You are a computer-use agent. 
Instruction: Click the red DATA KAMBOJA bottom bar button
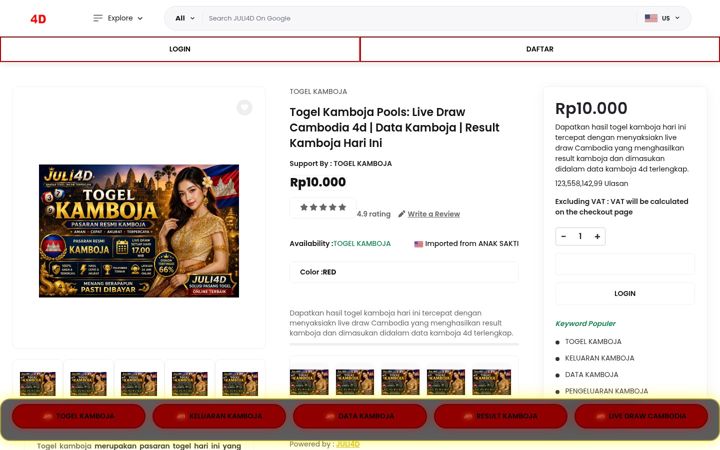pos(360,416)
